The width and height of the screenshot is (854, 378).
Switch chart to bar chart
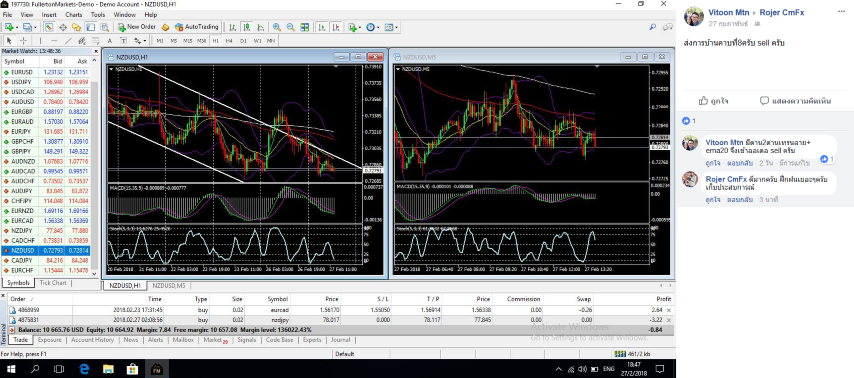pyautogui.click(x=233, y=27)
